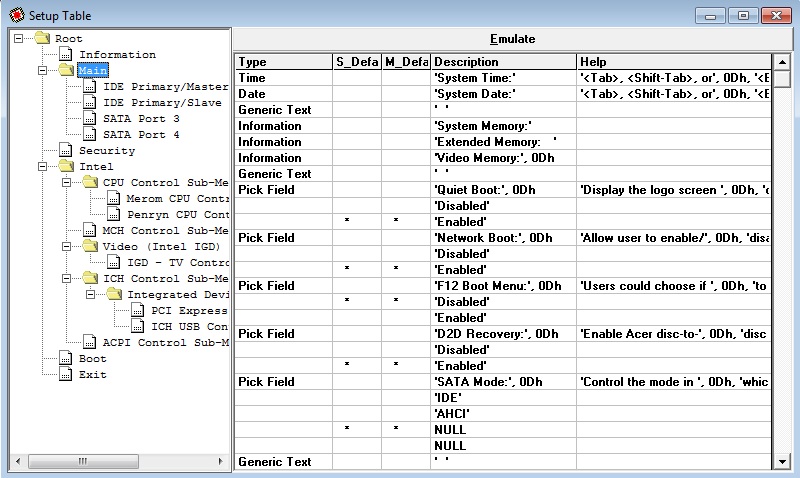The height and width of the screenshot is (478, 800).
Task: Click the Penryn CPU Control page icon
Action: 114,214
